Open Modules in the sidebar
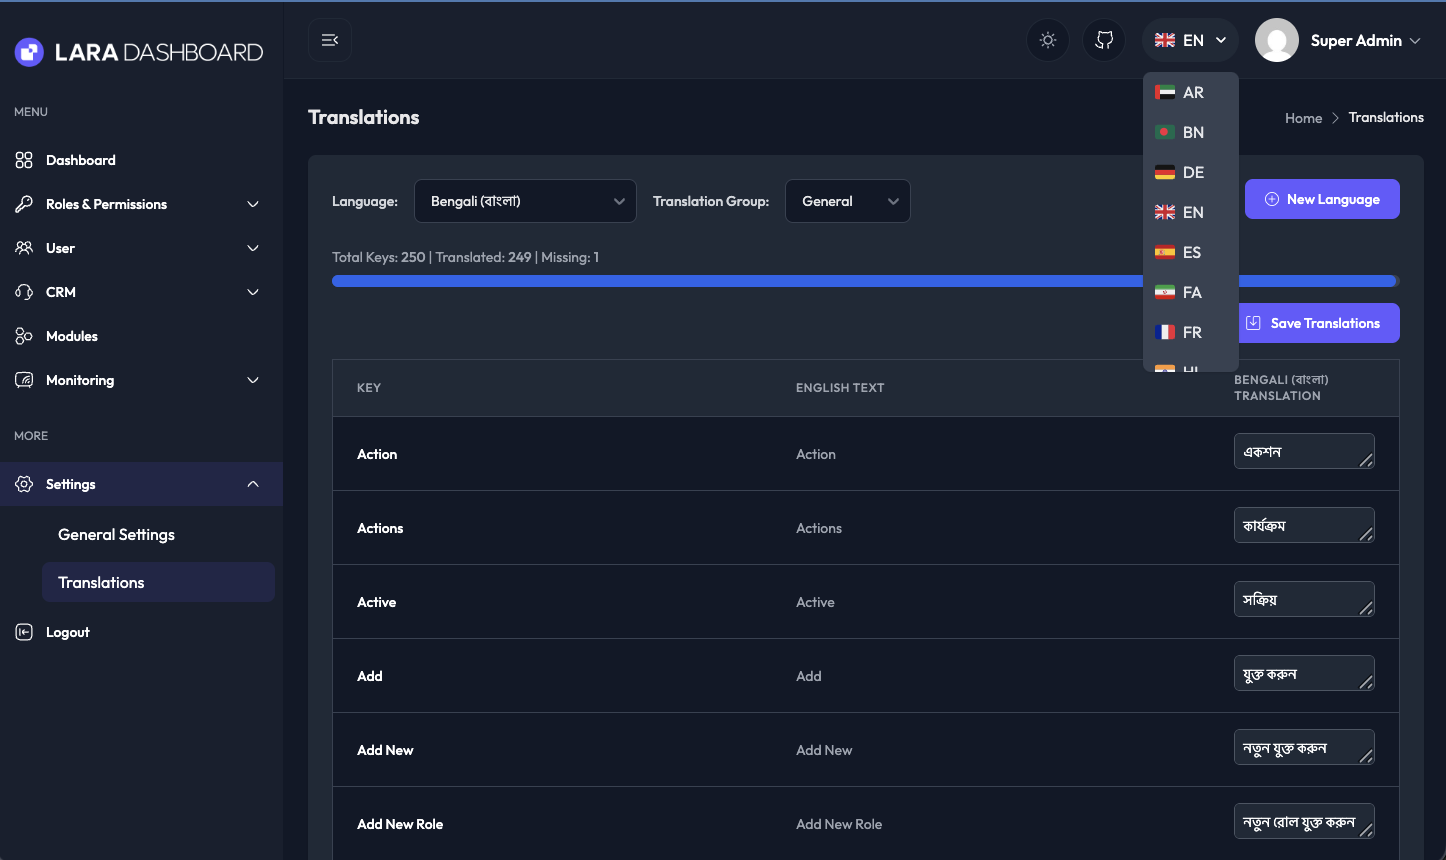 coord(72,336)
